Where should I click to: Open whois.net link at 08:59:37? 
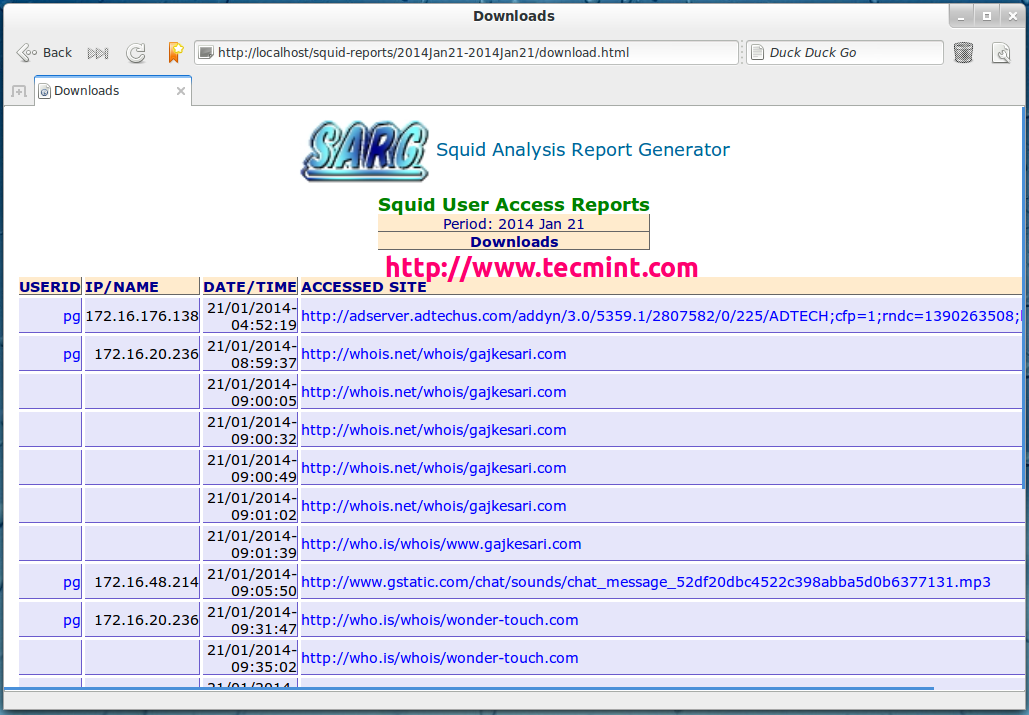[x=434, y=354]
